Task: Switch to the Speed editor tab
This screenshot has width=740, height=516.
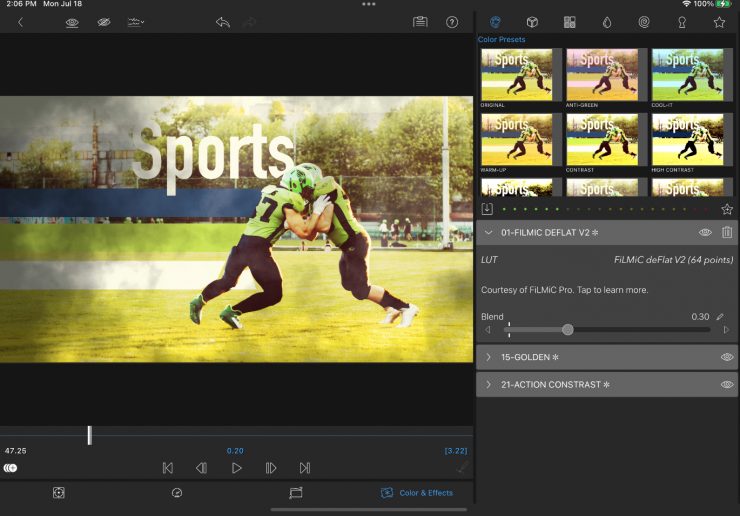Action: click(177, 493)
